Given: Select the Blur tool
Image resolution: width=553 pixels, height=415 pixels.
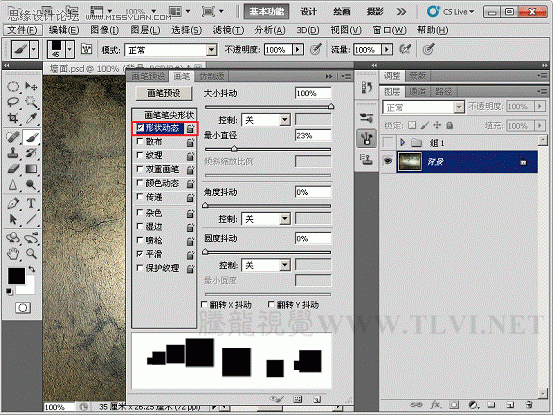Looking at the screenshot, I should 13,185.
